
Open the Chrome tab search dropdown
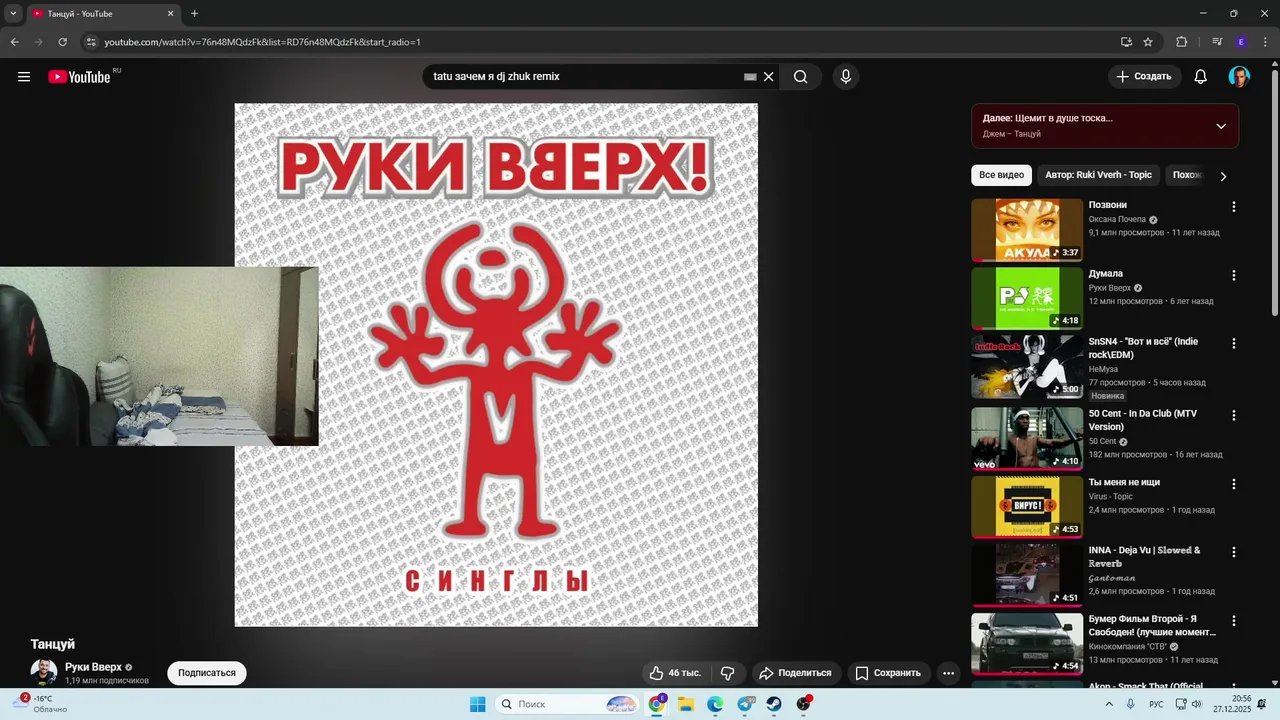[x=13, y=14]
